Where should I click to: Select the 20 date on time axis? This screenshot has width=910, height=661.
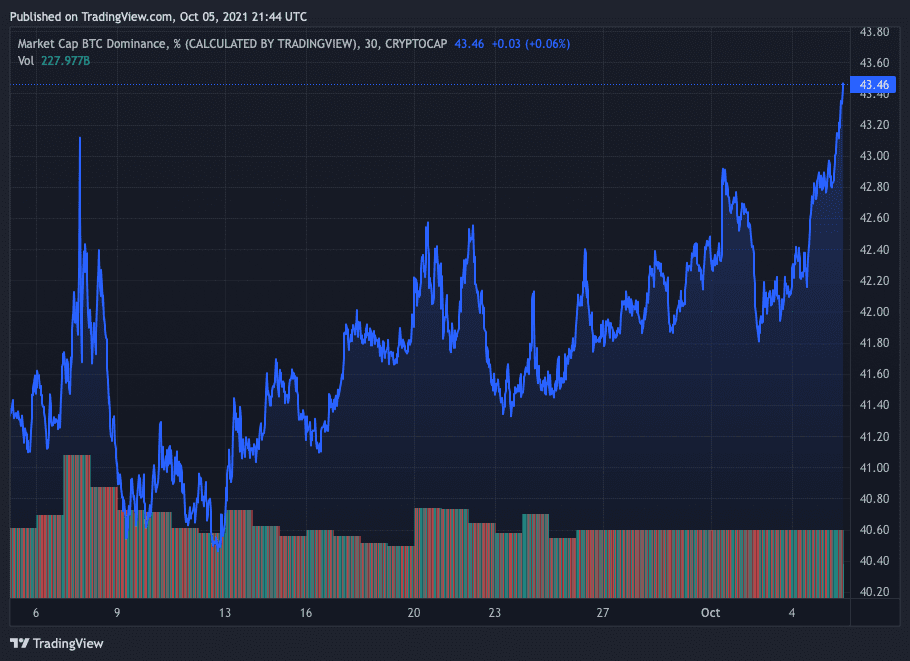pyautogui.click(x=414, y=613)
